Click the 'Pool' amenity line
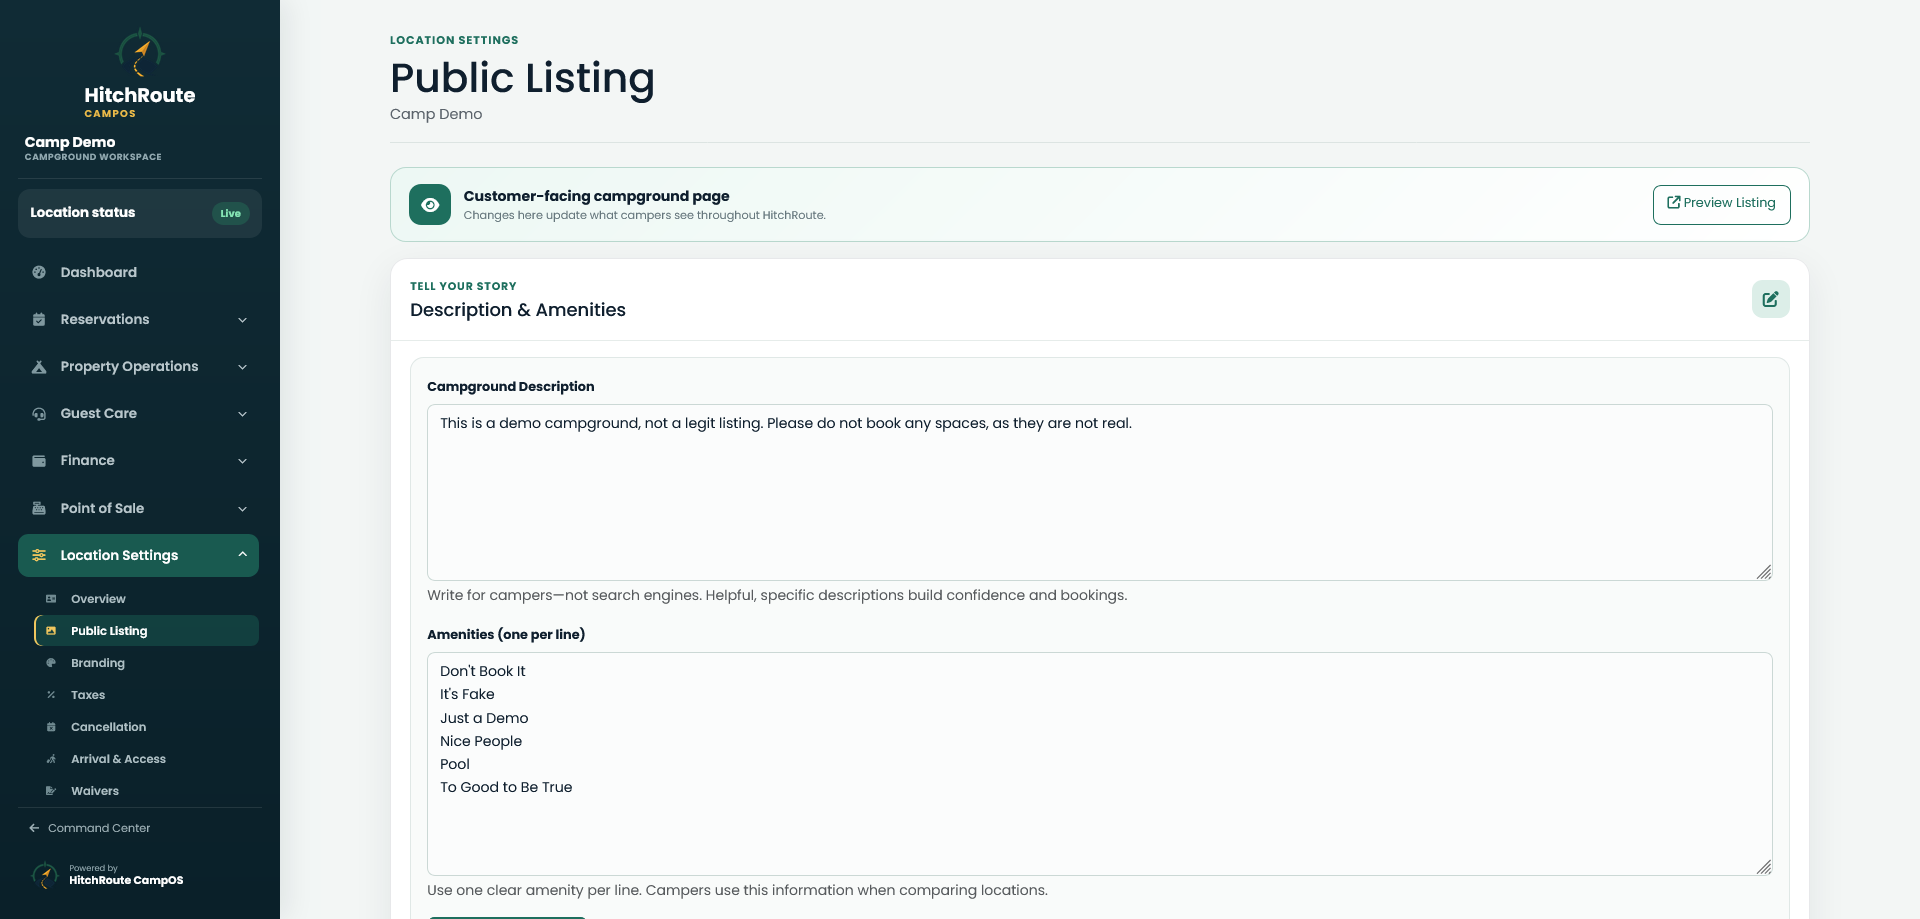The height and width of the screenshot is (919, 1920). click(x=455, y=764)
